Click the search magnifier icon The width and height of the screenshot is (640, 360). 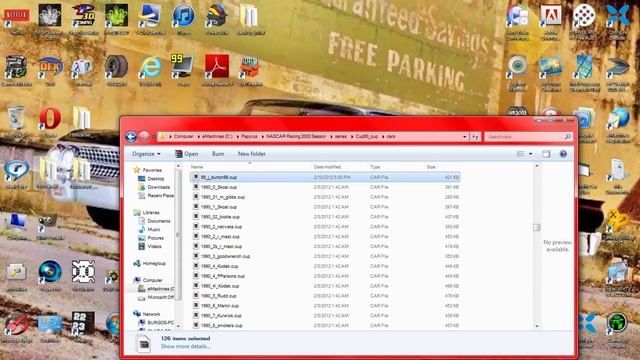(567, 137)
